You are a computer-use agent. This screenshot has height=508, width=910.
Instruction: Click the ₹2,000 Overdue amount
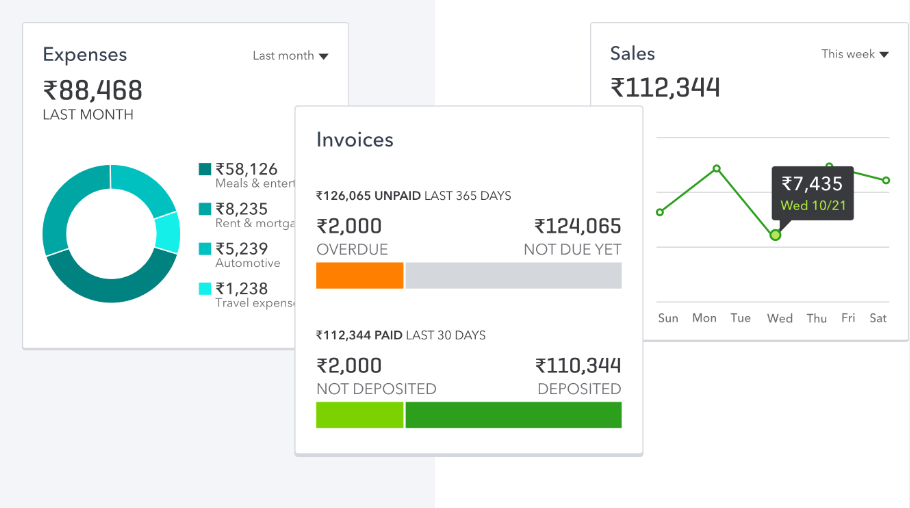coord(349,227)
